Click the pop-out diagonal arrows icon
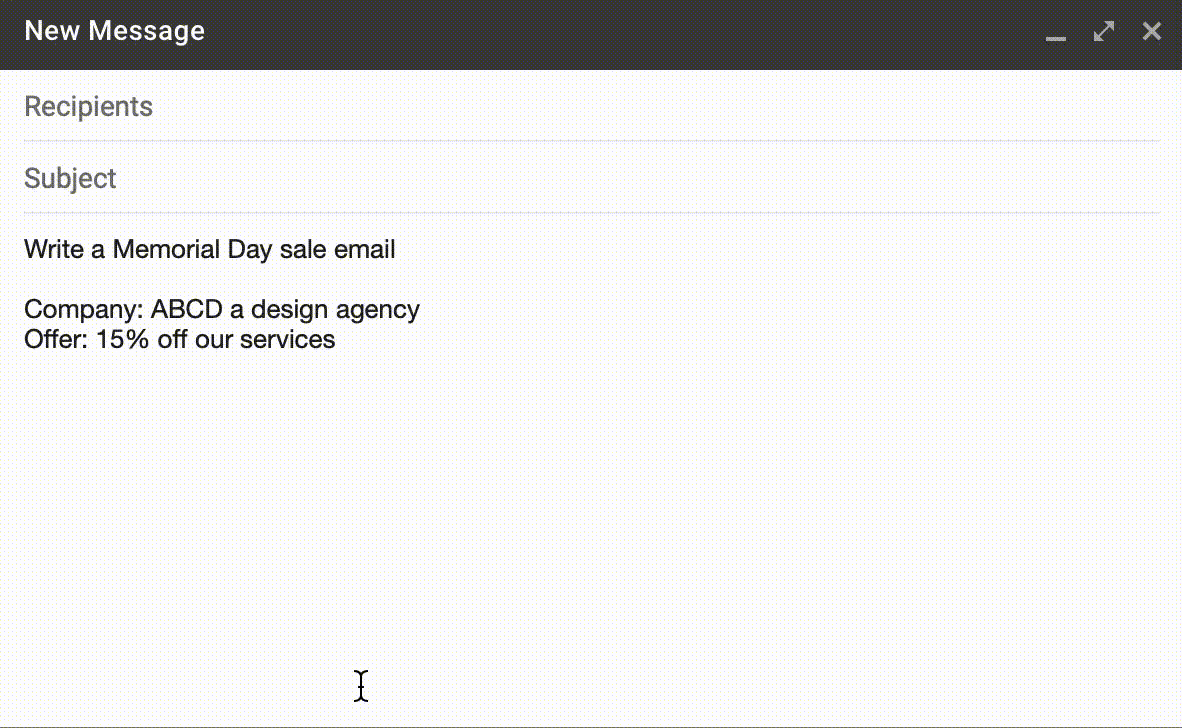Screen dimensions: 1182x728 [1103, 31]
